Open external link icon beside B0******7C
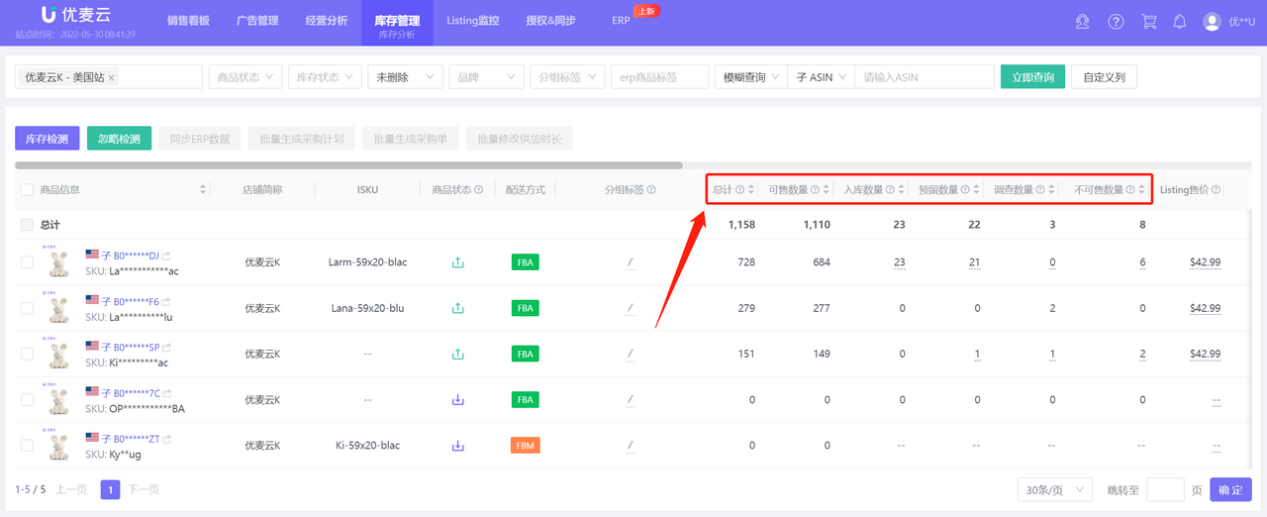Screen dimensions: 1267x517 point(167,393)
